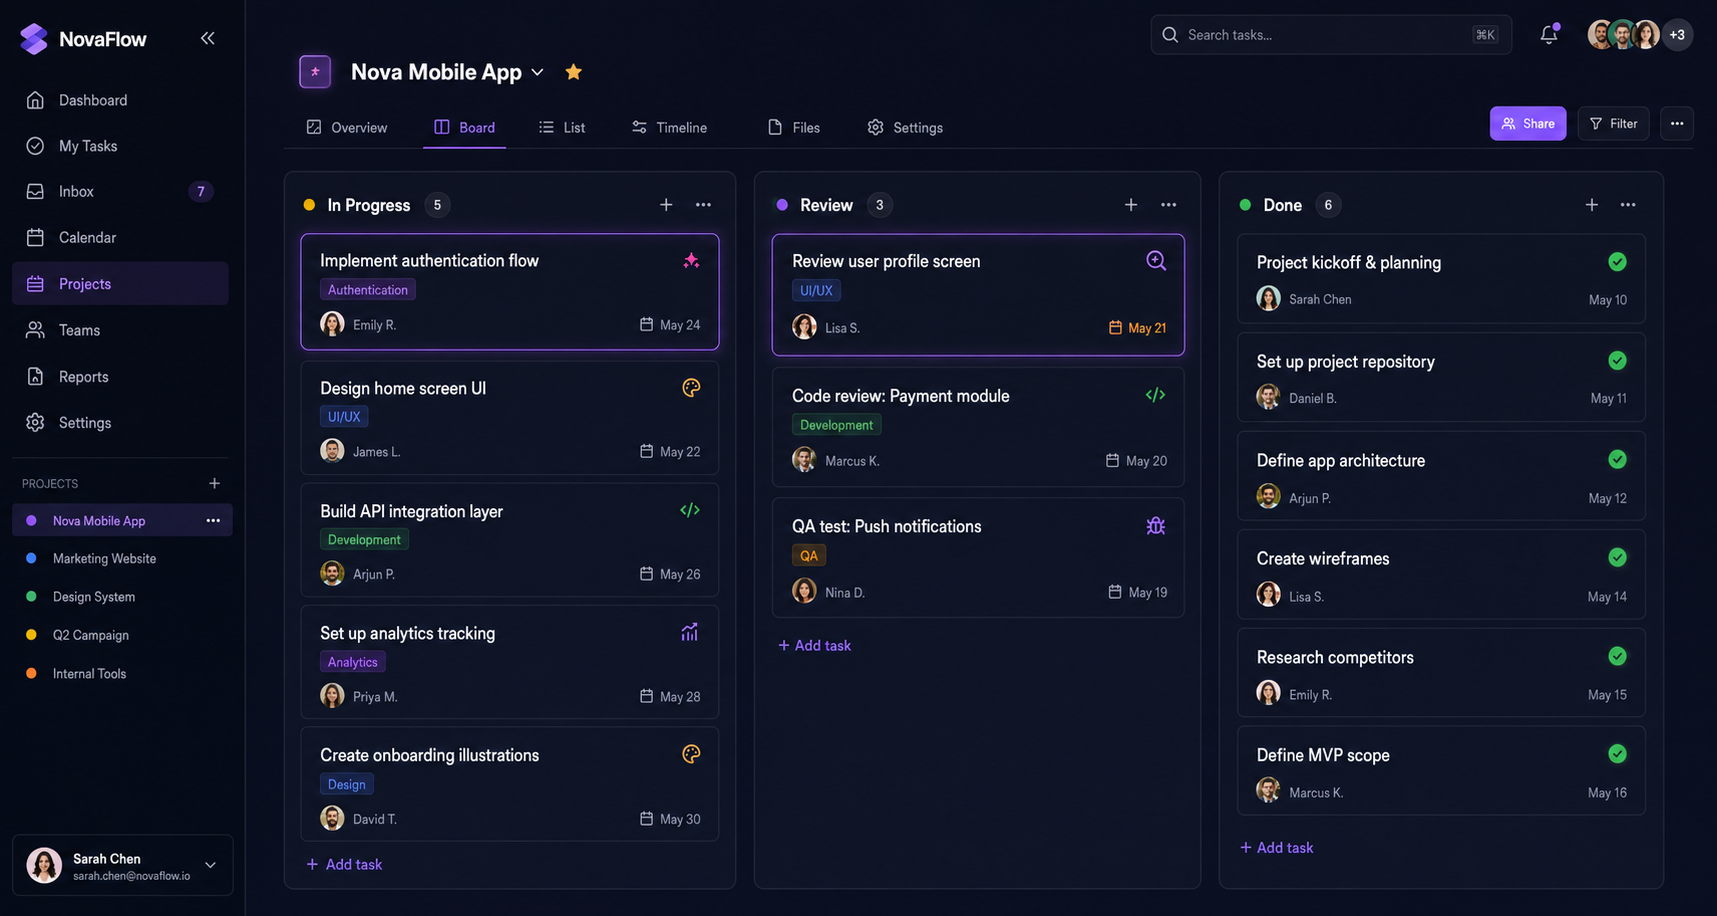Add a task with Review column plus icon
Viewport: 1717px width, 916px height.
coord(1131,205)
